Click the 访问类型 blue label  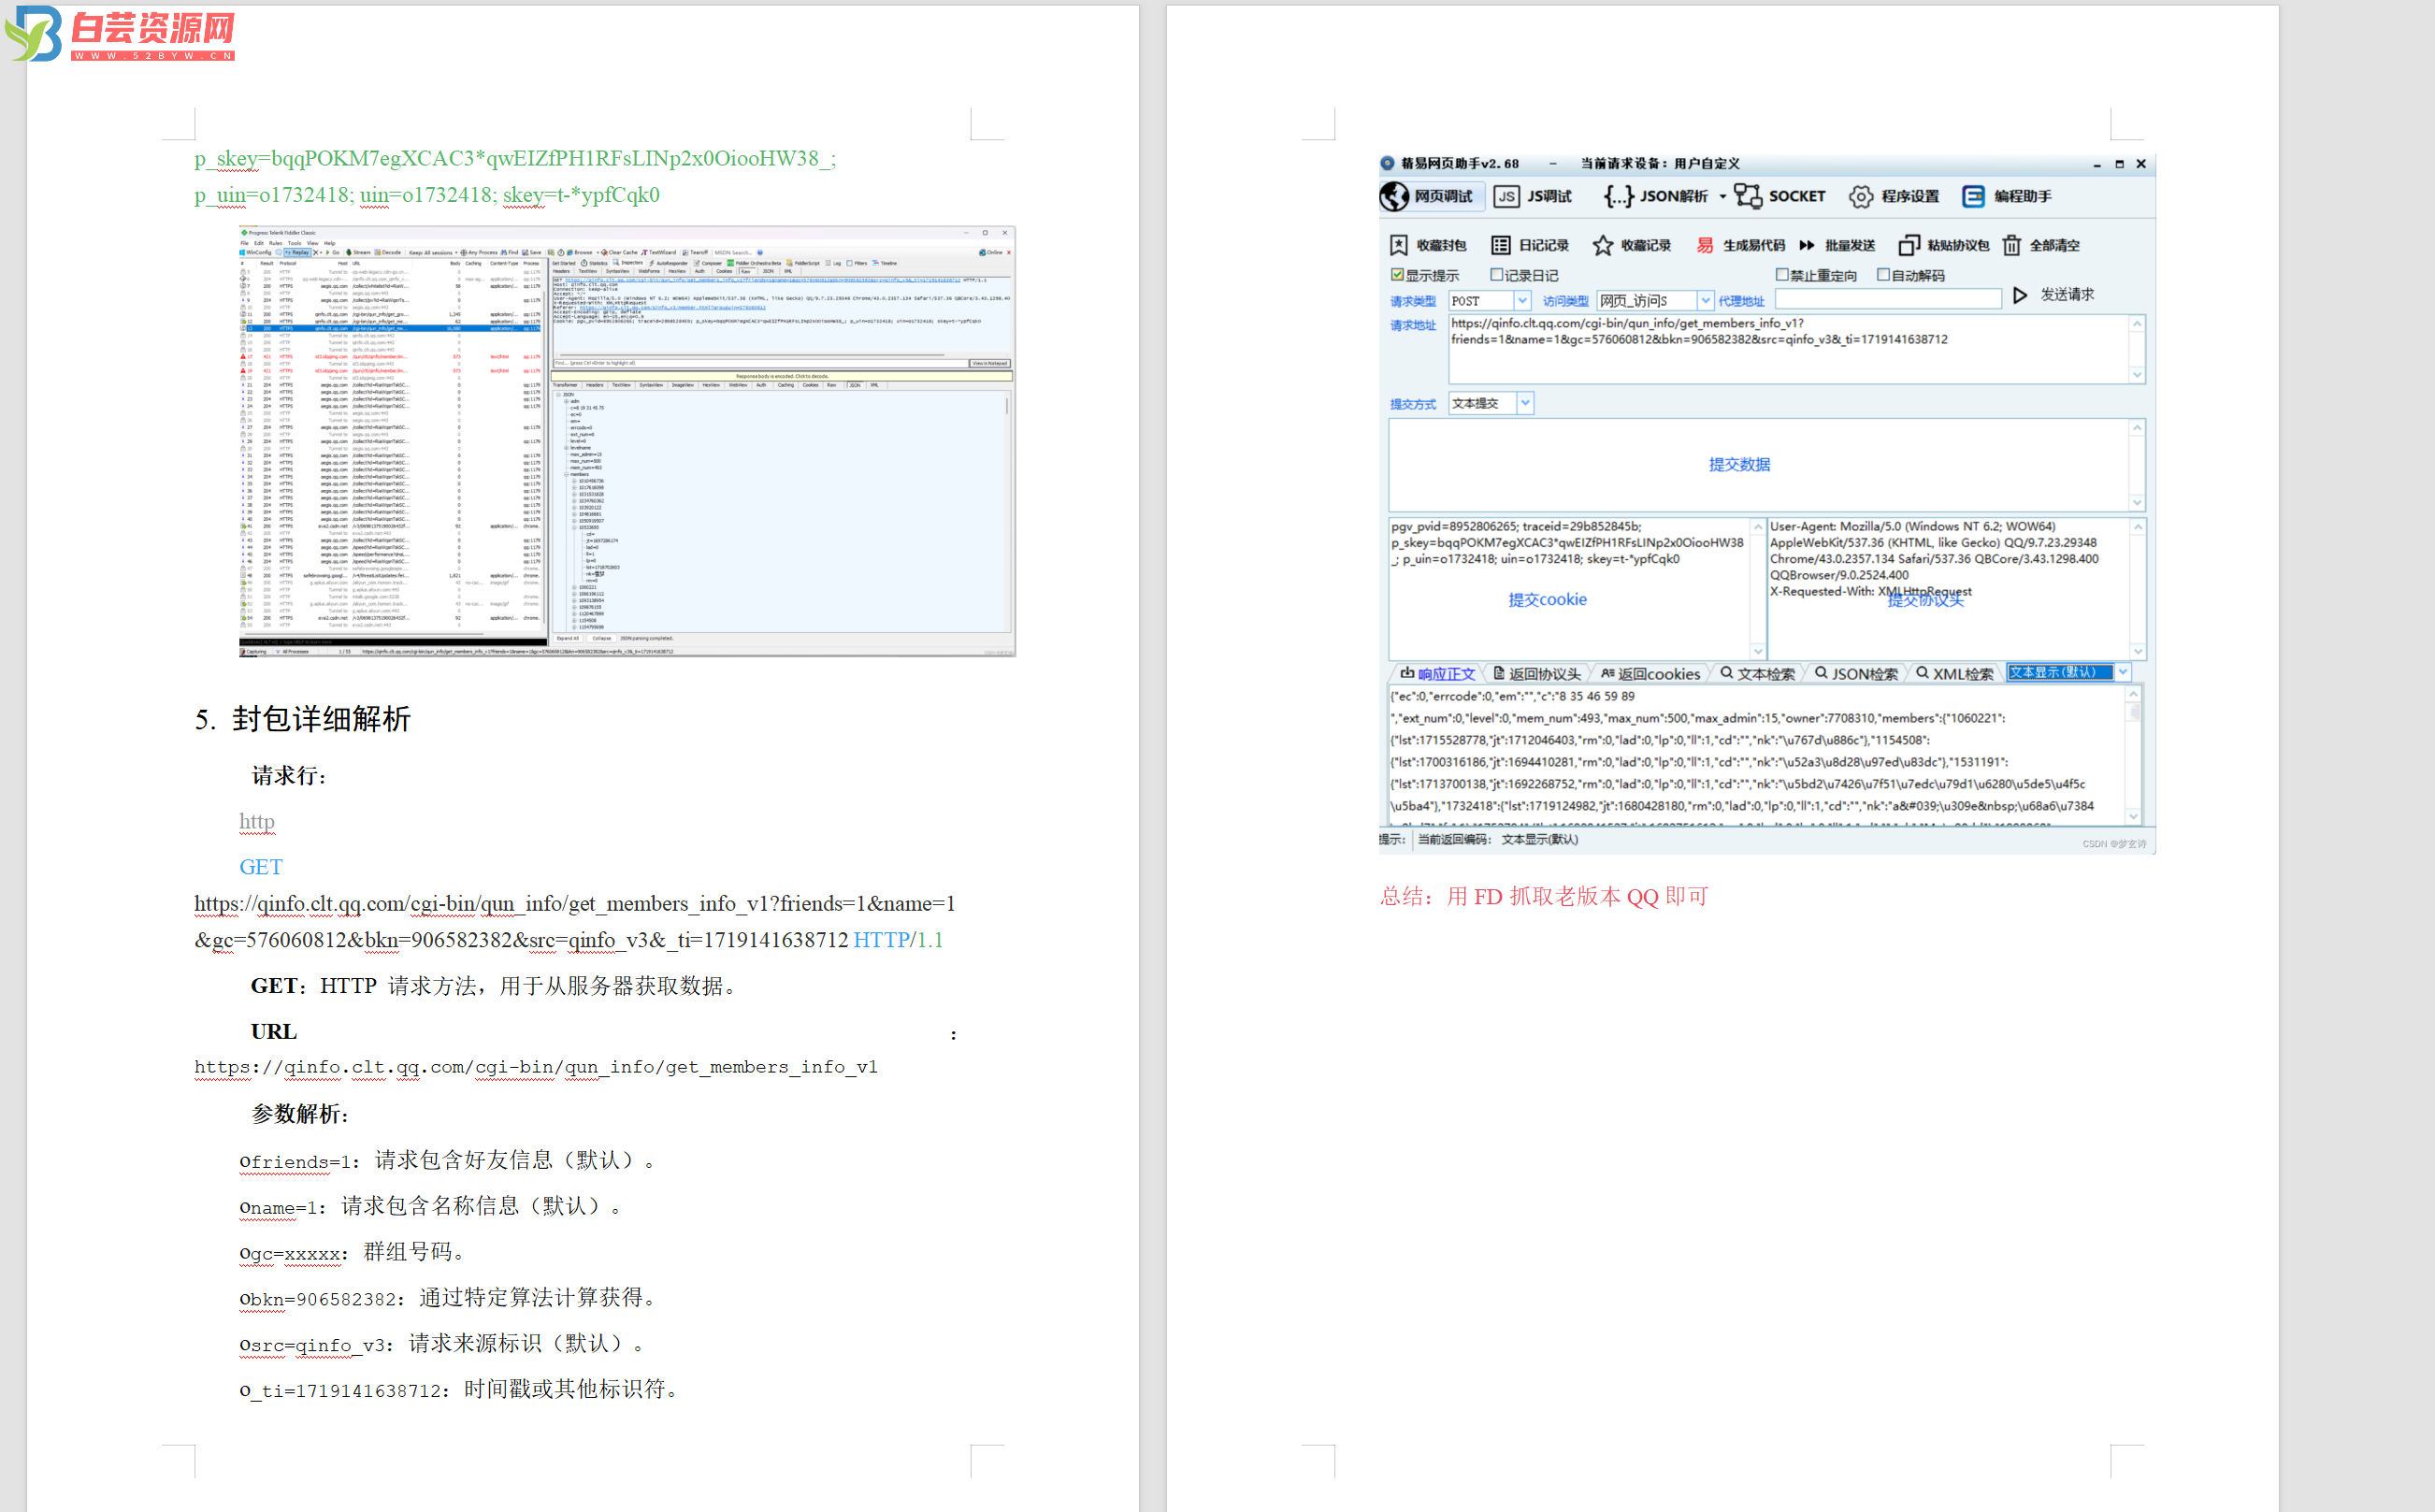[1565, 301]
